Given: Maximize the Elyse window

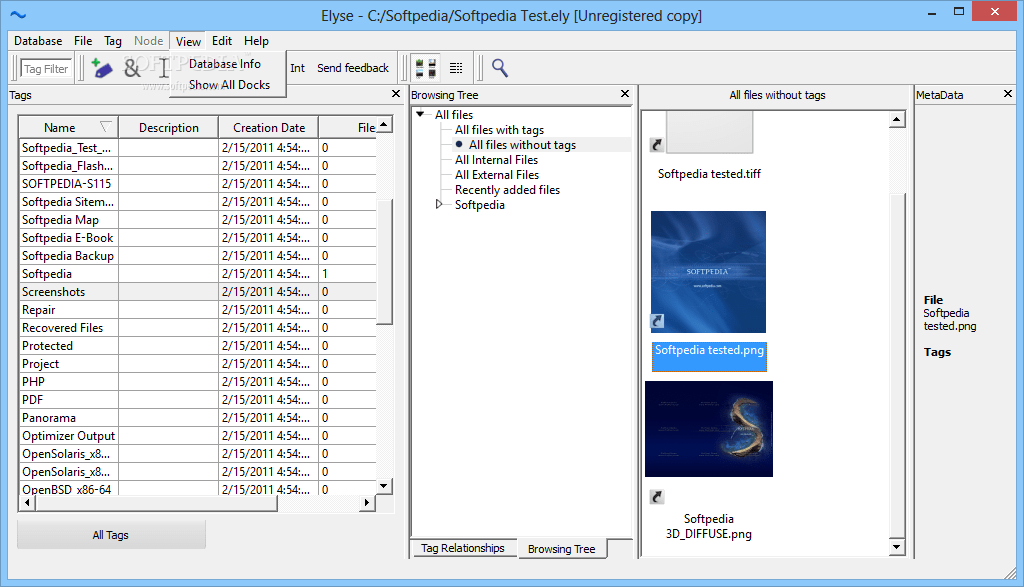Looking at the screenshot, I should 959,11.
